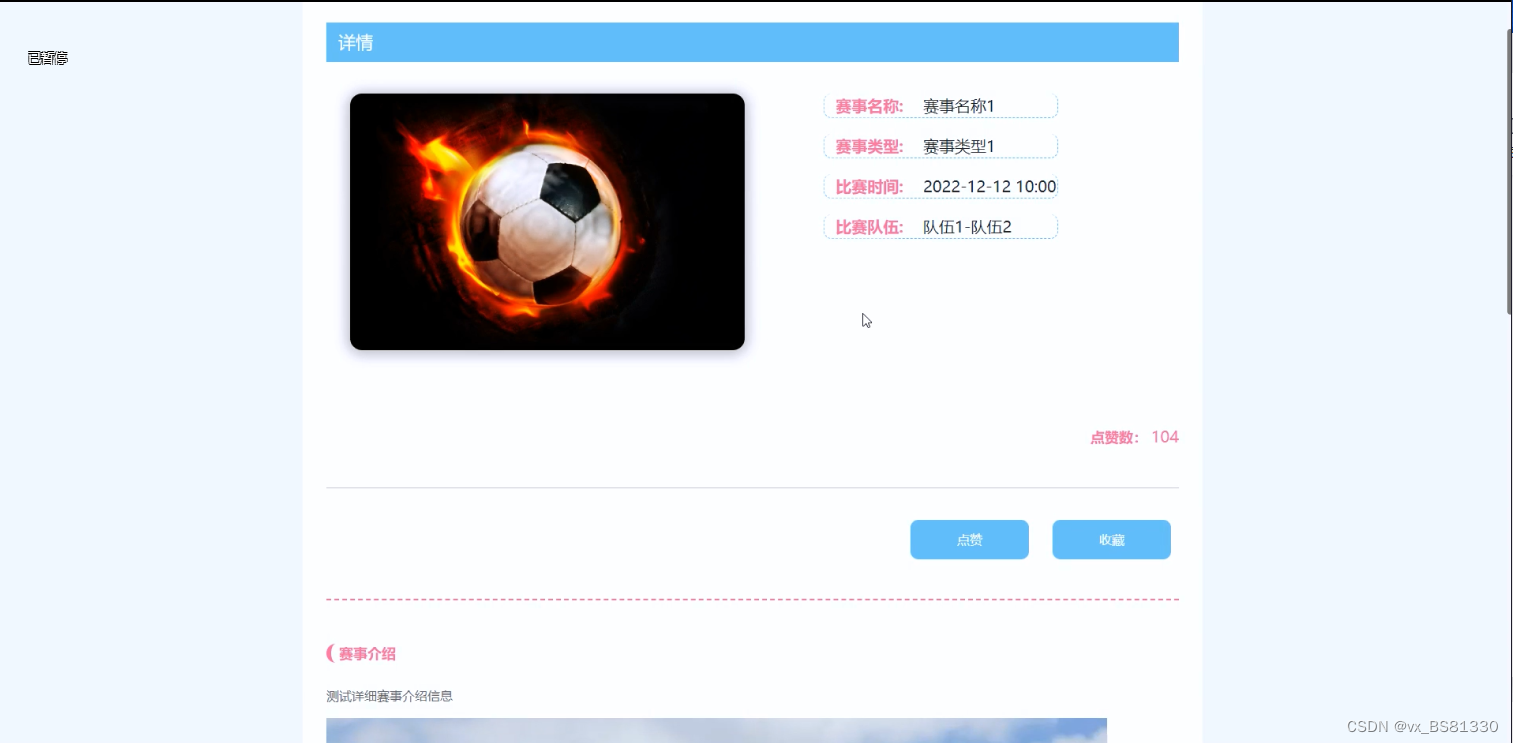Click the 详情 header bar

click(752, 42)
